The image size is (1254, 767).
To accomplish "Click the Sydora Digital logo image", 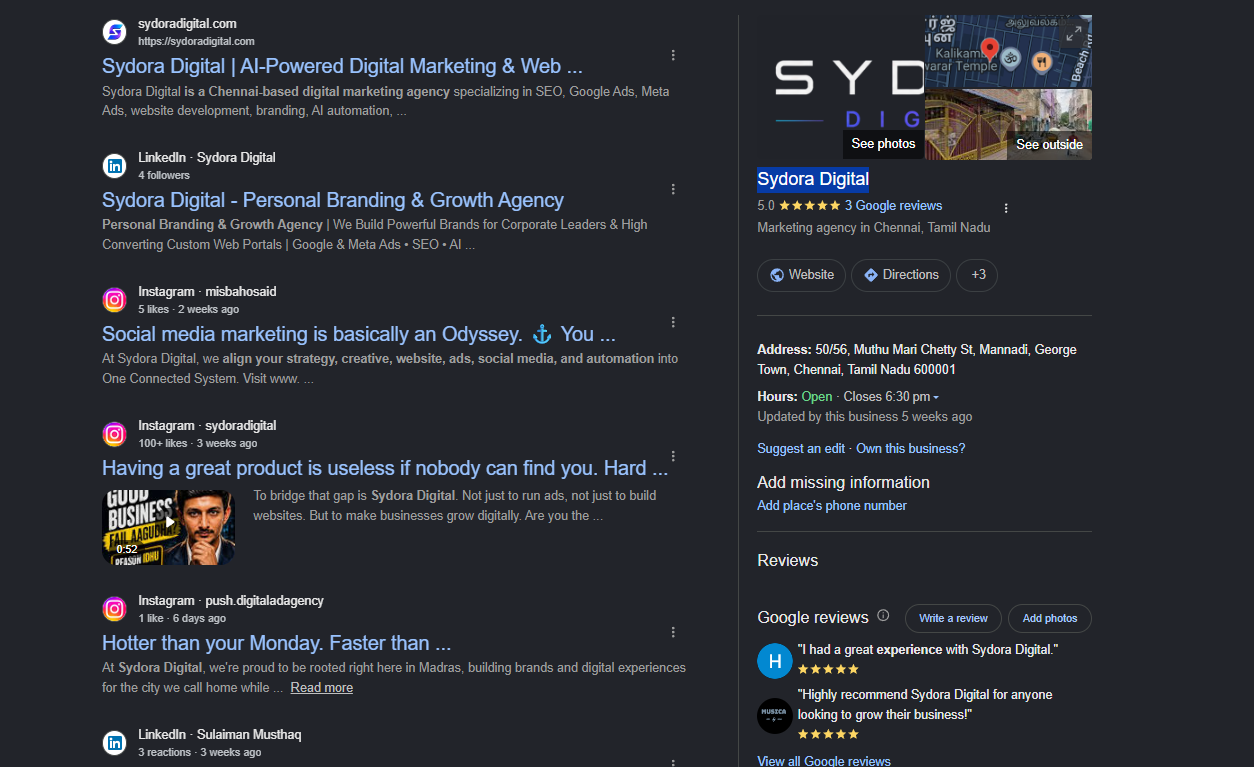I will pos(840,88).
